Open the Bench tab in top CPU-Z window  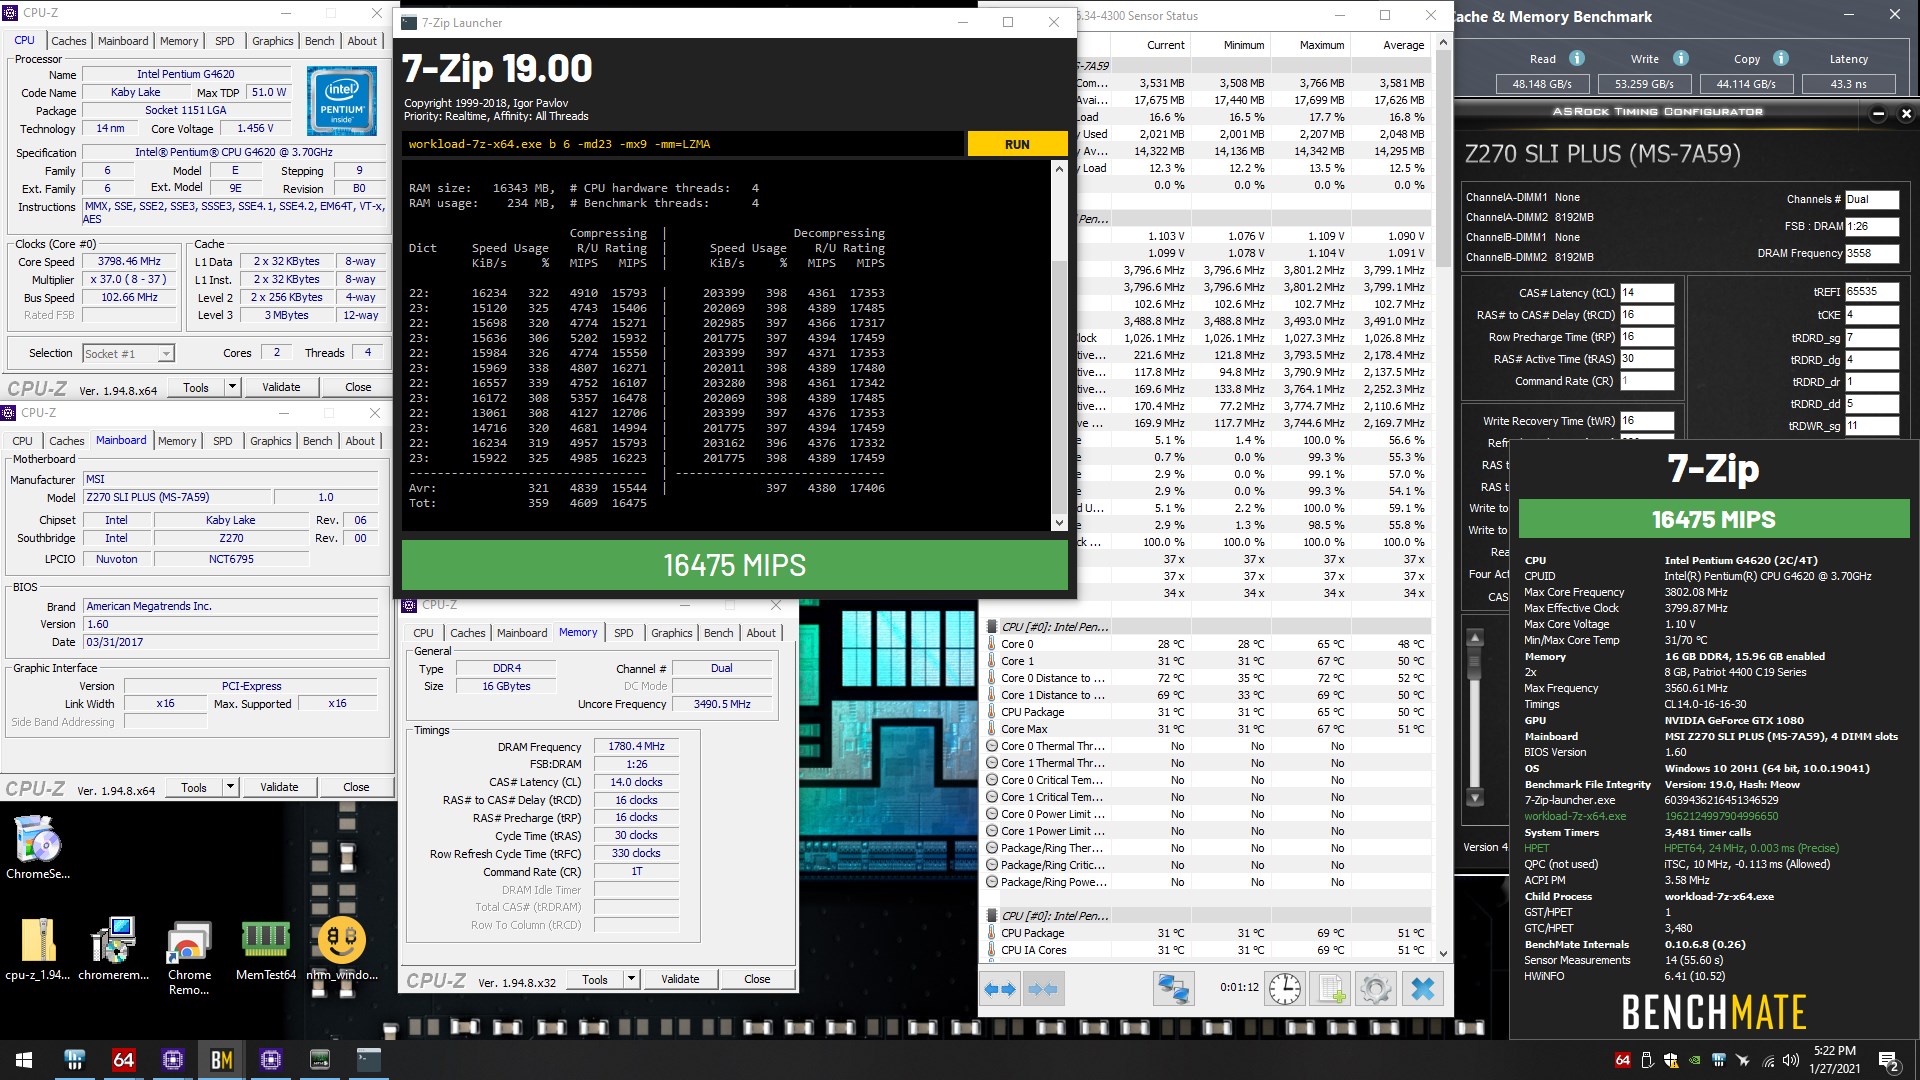coord(320,41)
